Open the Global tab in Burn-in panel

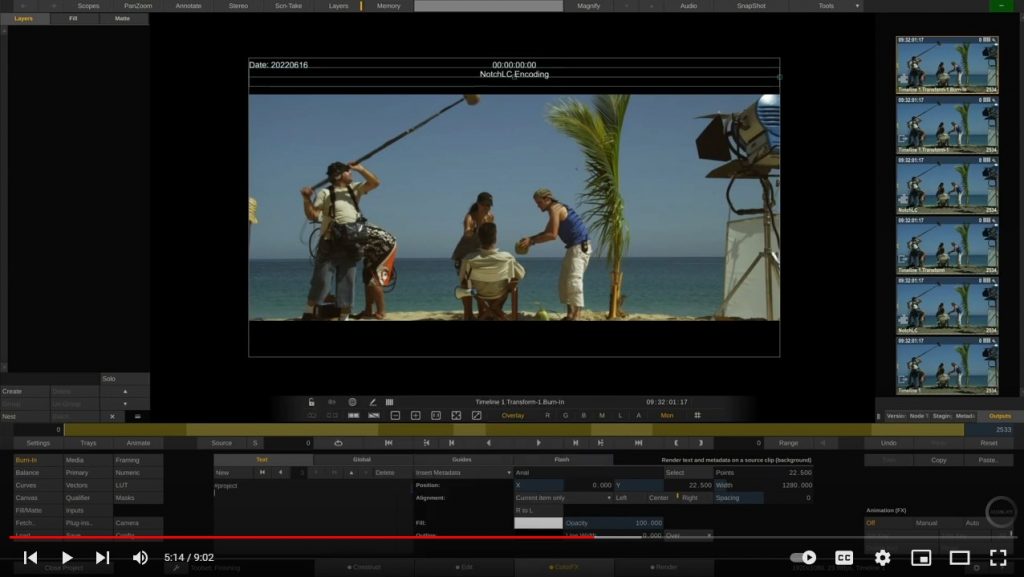coord(362,460)
